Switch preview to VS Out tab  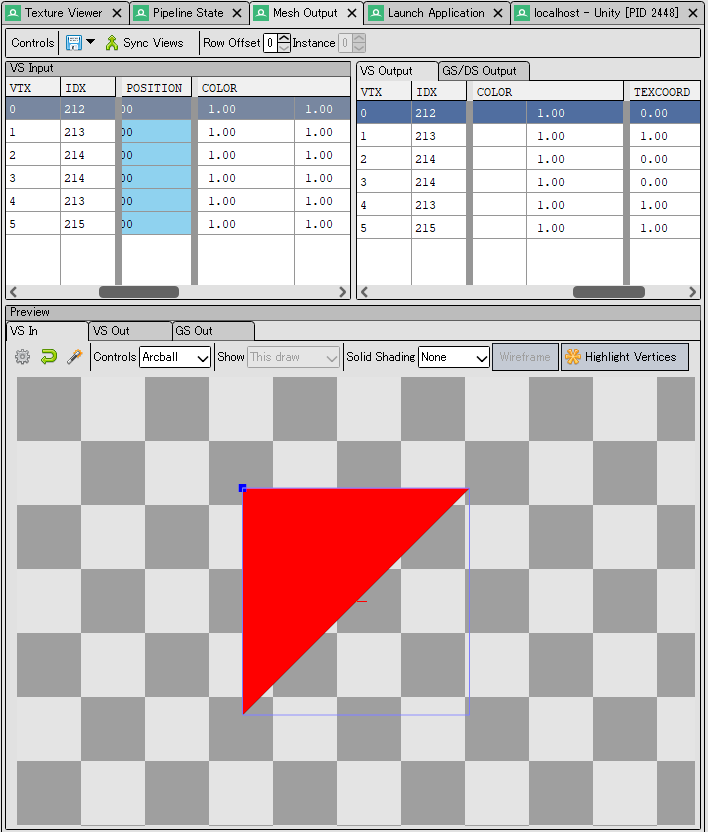pos(129,331)
